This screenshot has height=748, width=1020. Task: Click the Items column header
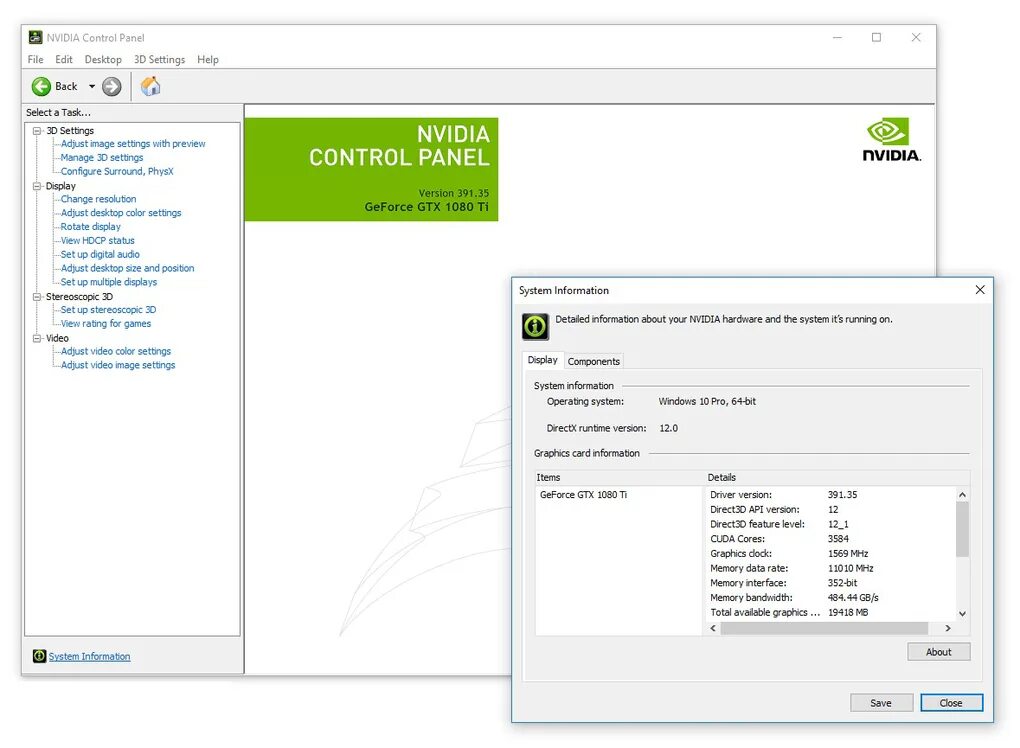[x=619, y=477]
